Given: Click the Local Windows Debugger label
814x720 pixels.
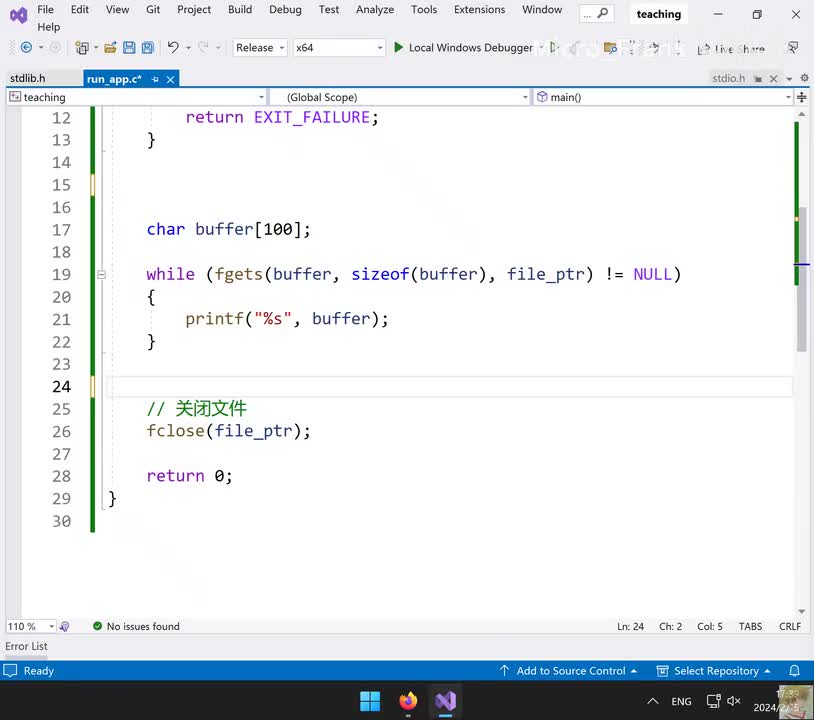Looking at the screenshot, I should coord(470,48).
